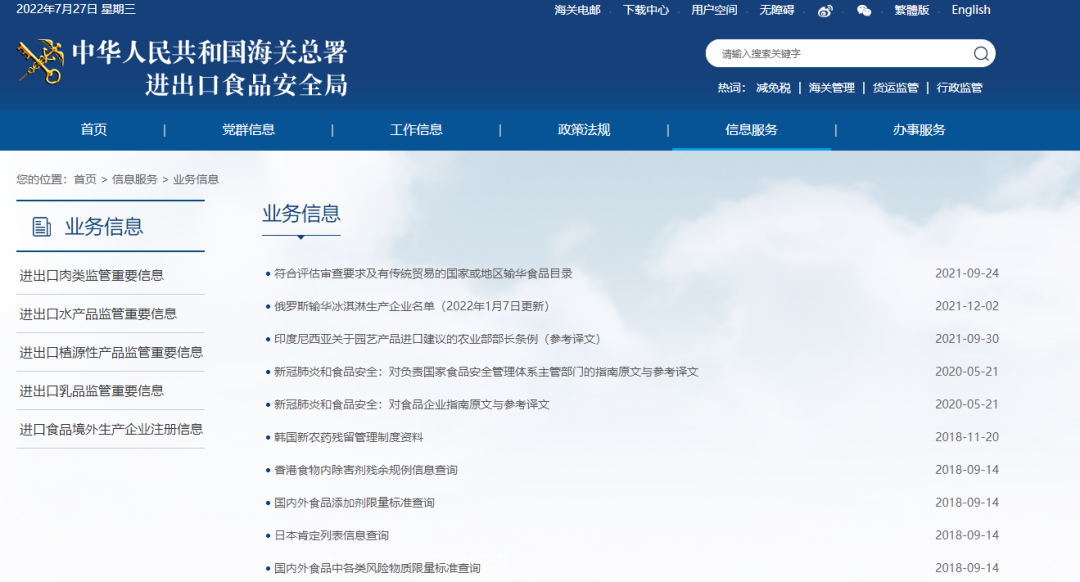Open the WeChat icon link
Screen dimensions: 1080x582
point(864,10)
